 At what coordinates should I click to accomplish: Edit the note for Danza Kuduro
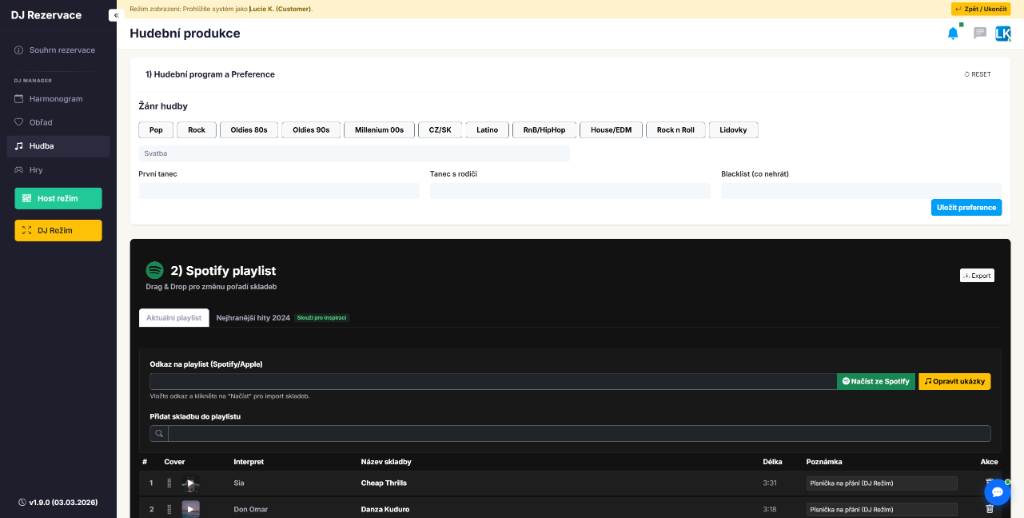click(882, 509)
